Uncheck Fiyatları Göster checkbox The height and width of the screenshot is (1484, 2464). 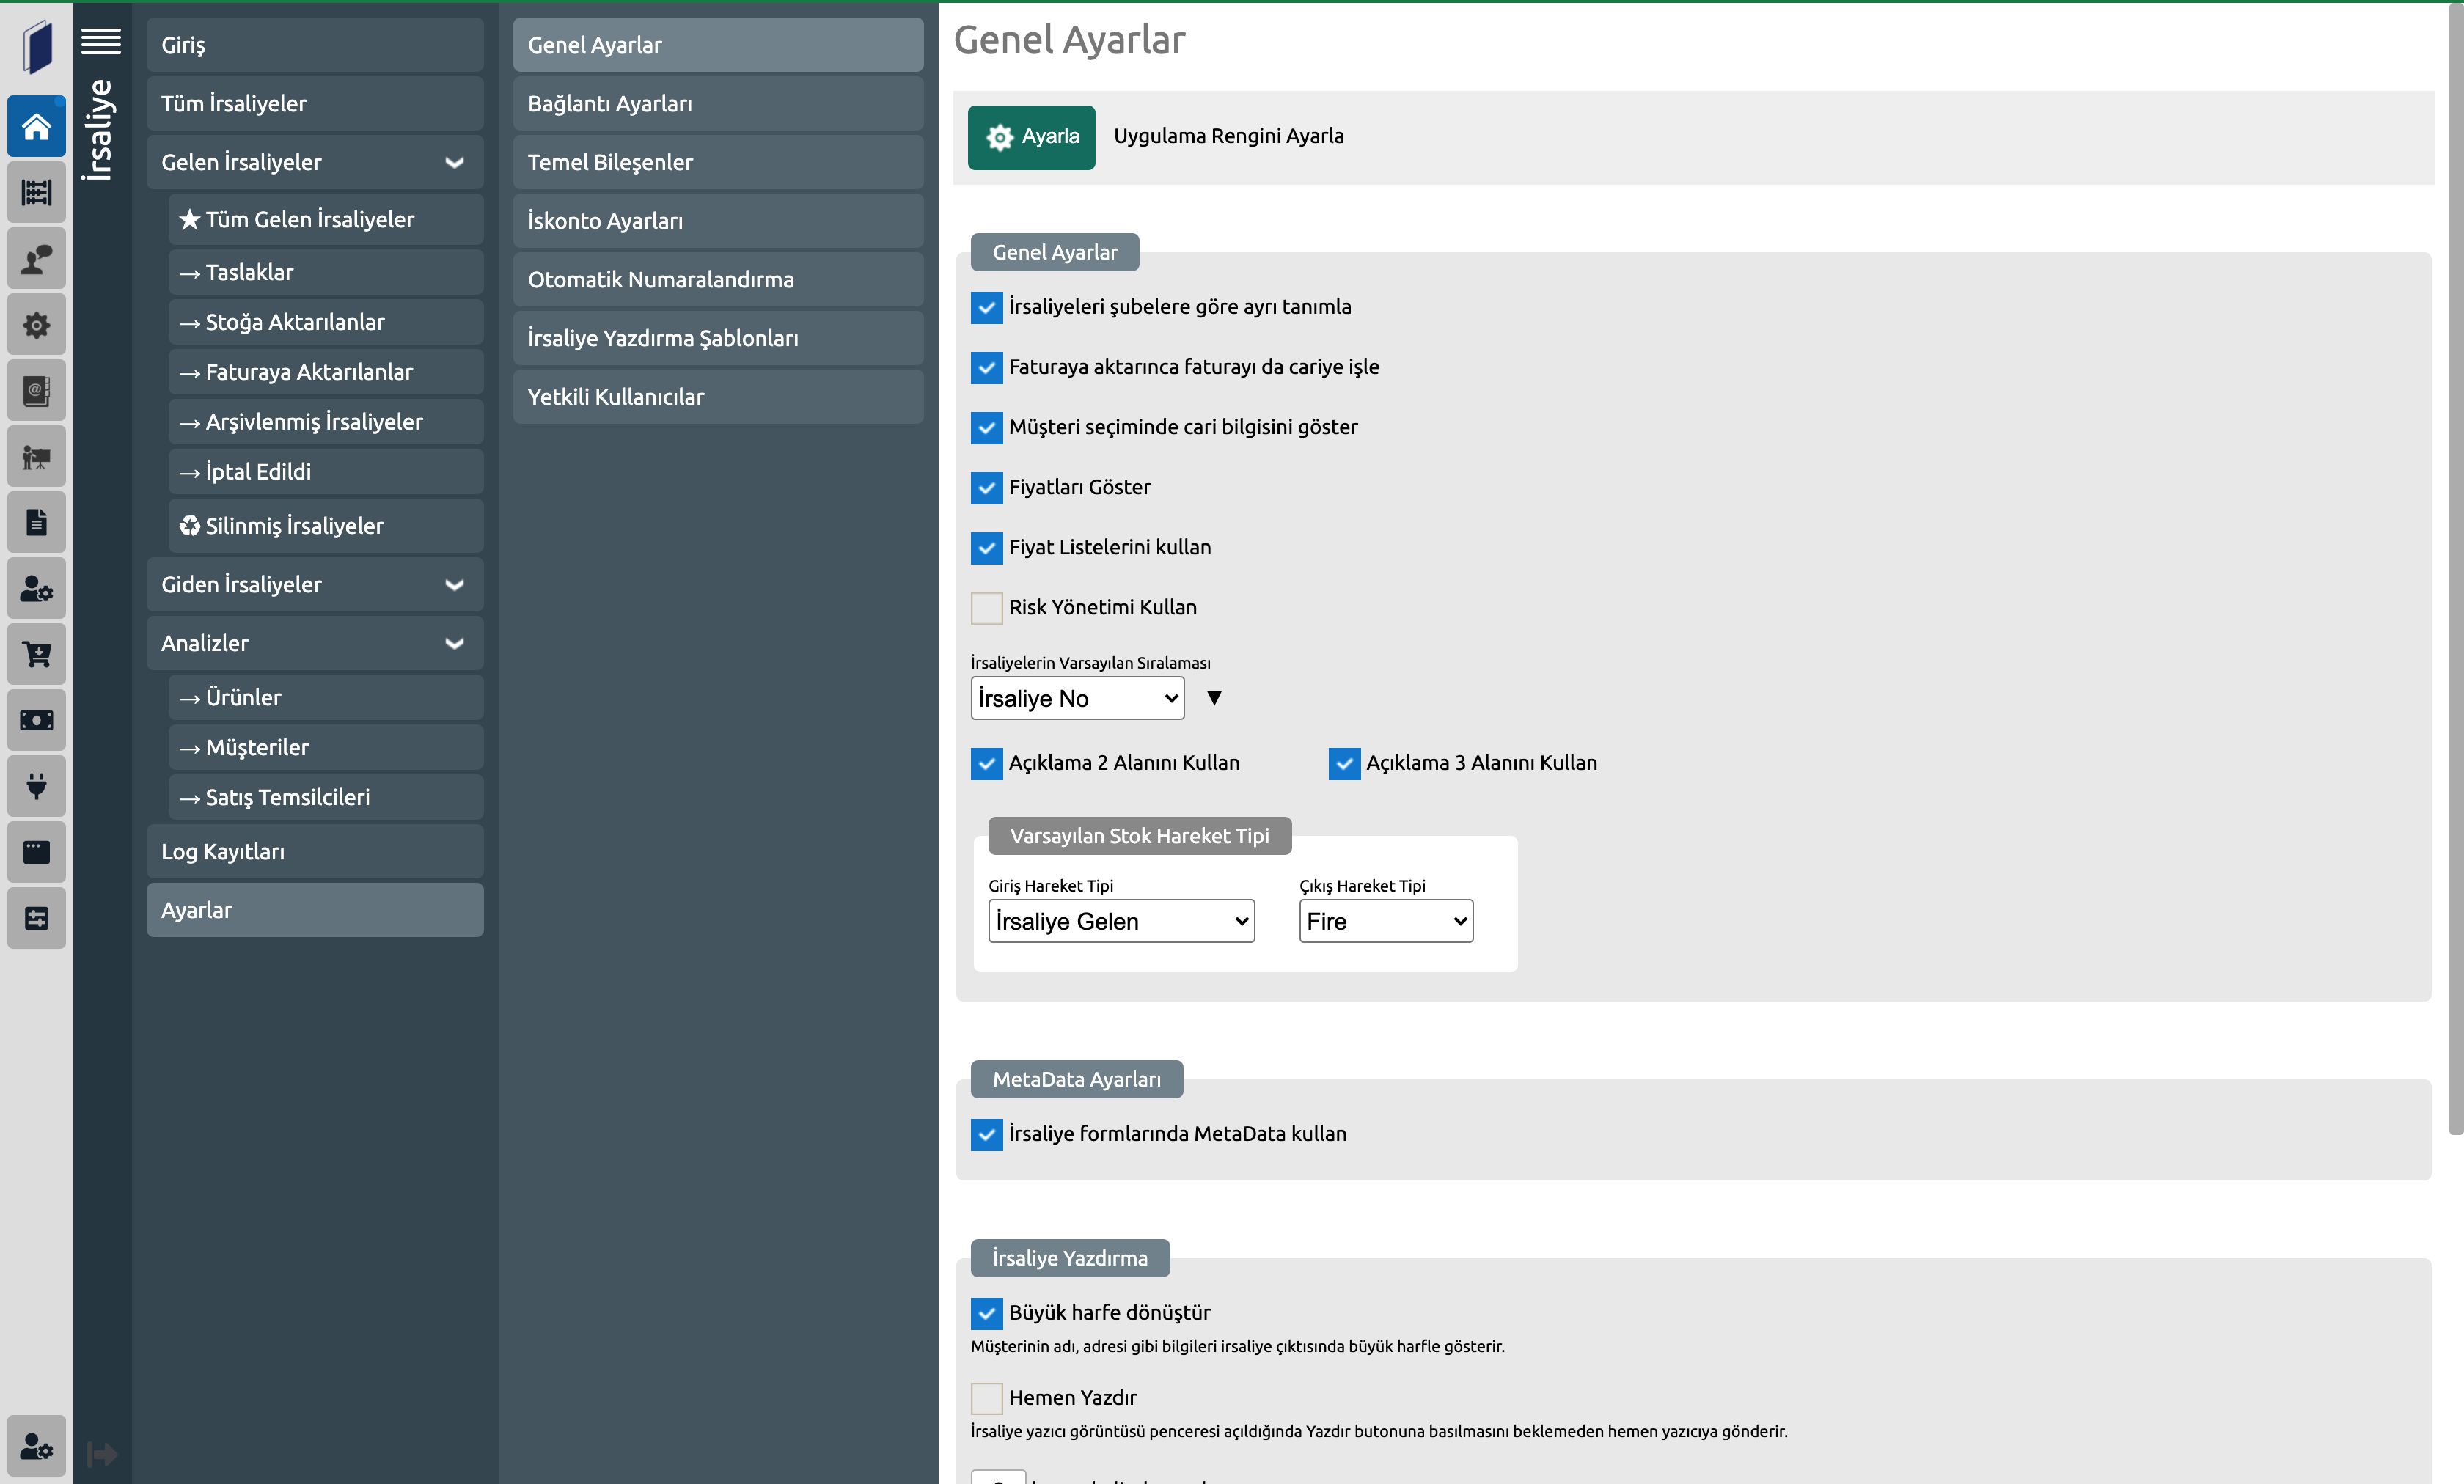(986, 488)
